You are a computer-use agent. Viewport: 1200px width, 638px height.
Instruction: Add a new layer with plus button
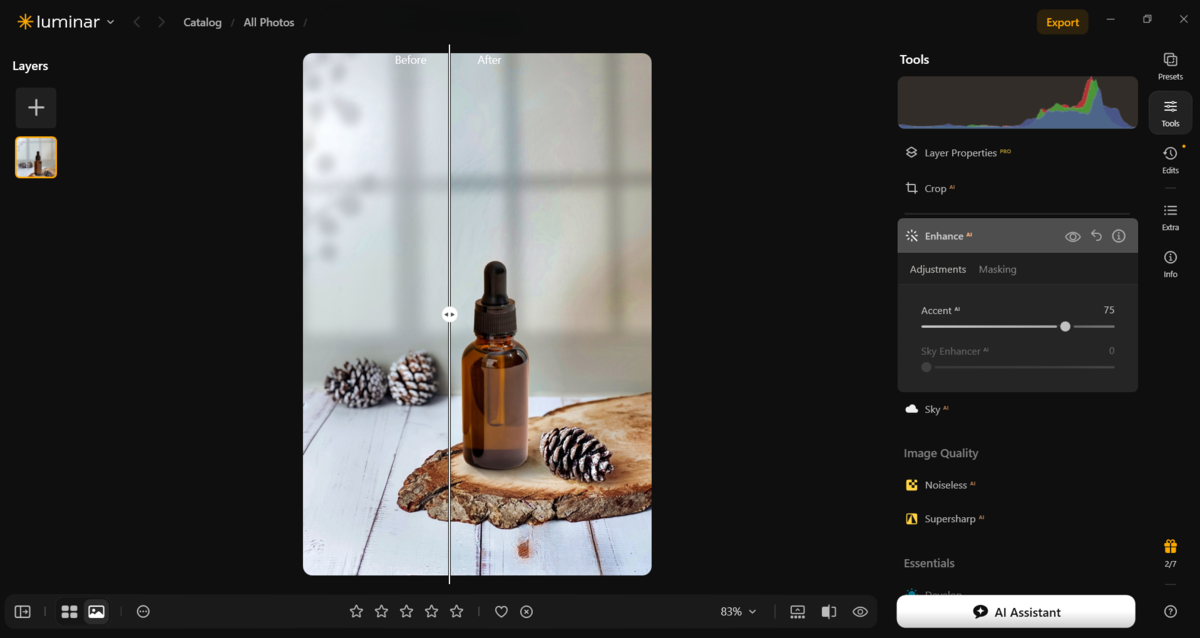click(36, 107)
